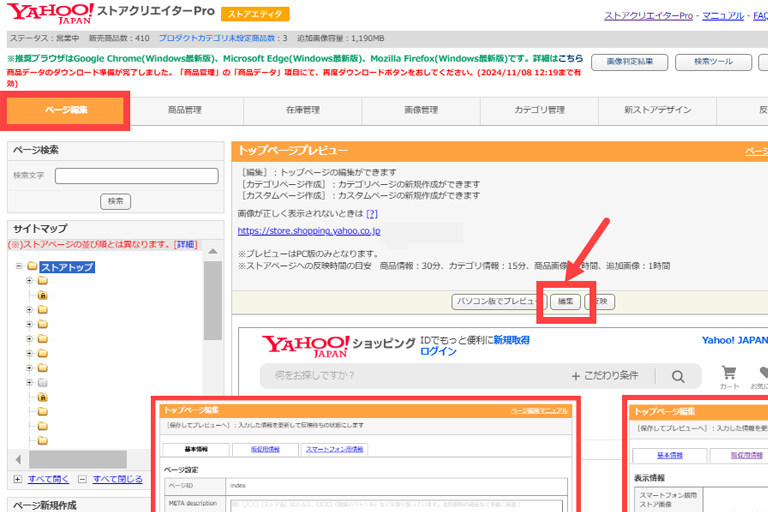768x512 pixels.
Task: Click the 反映 button next to 編集
Action: [600, 301]
